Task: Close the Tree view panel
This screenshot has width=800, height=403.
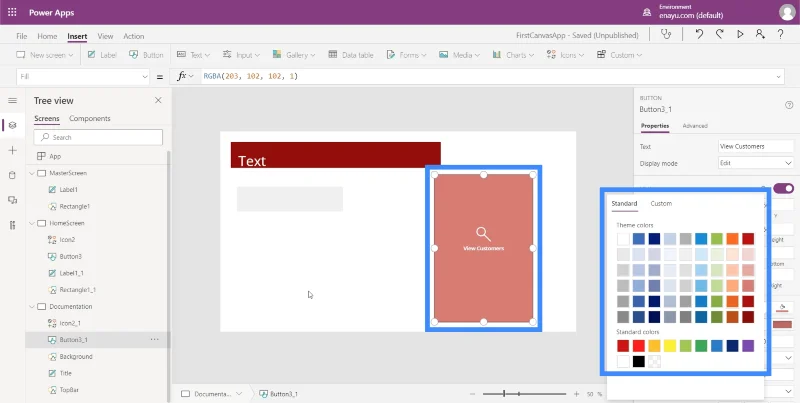Action: pyautogui.click(x=158, y=100)
